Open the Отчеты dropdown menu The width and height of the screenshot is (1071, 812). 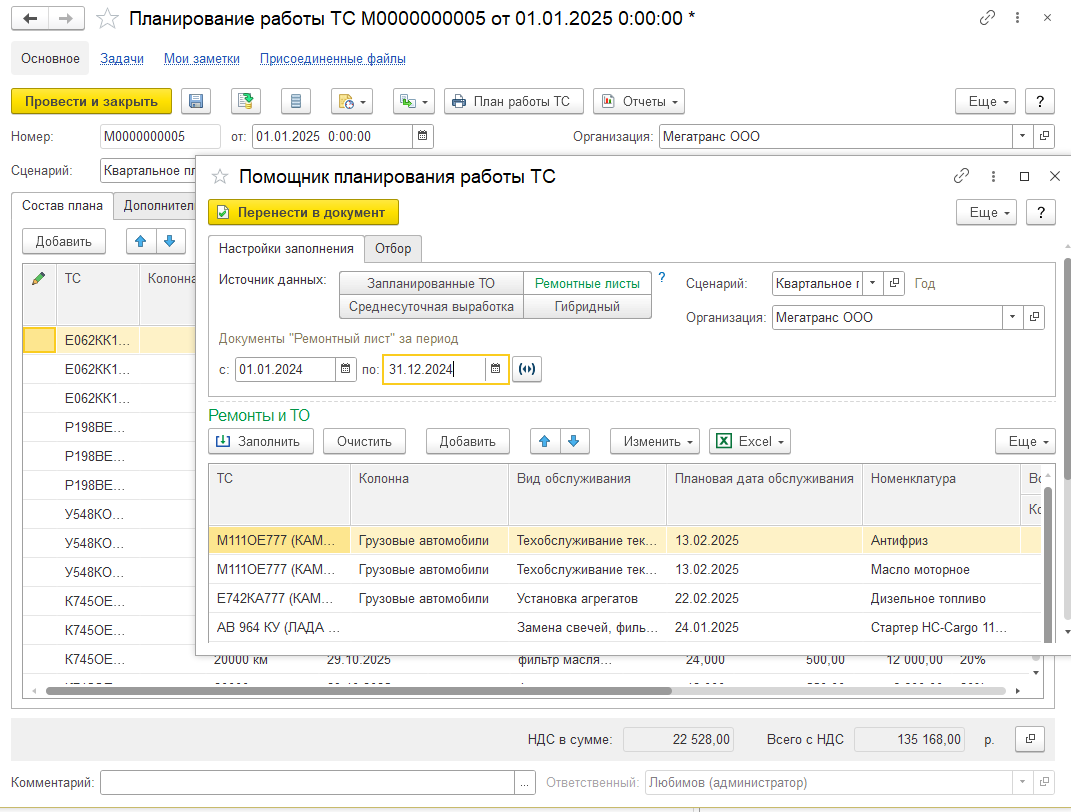(x=638, y=101)
